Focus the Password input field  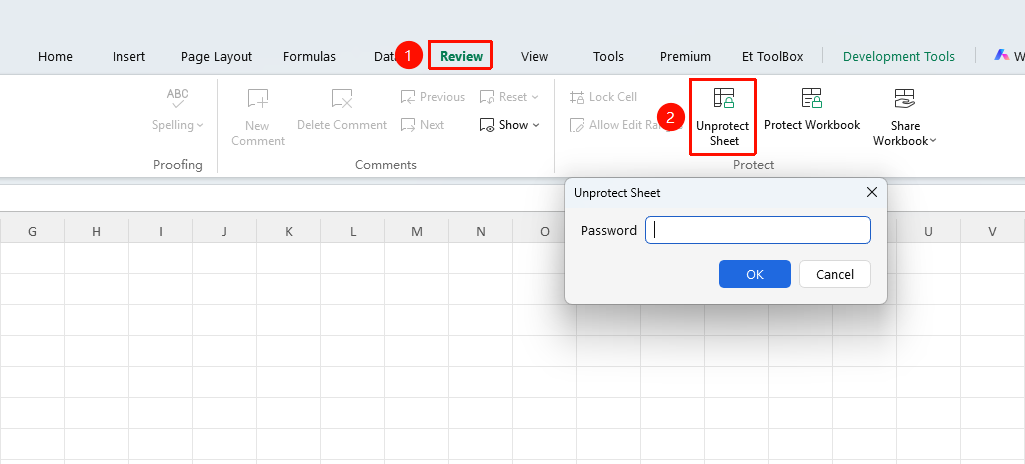758,230
